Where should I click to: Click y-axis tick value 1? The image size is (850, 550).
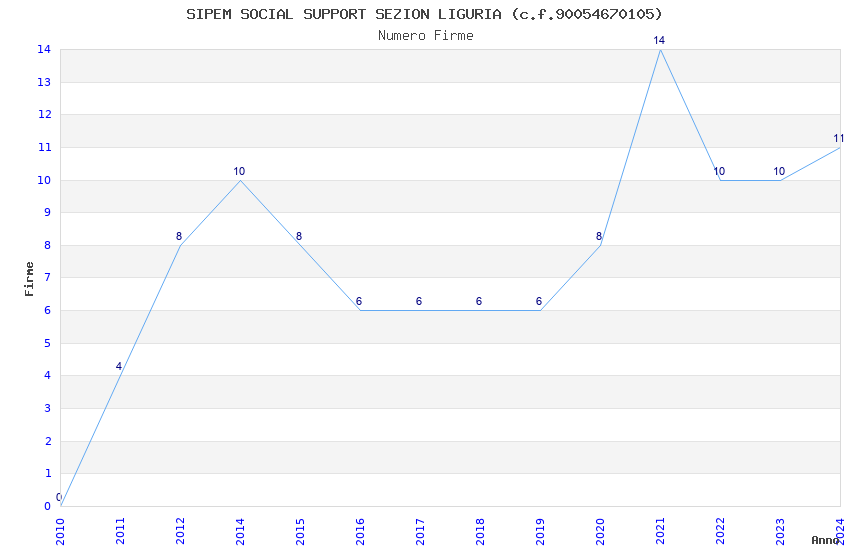[48, 474]
